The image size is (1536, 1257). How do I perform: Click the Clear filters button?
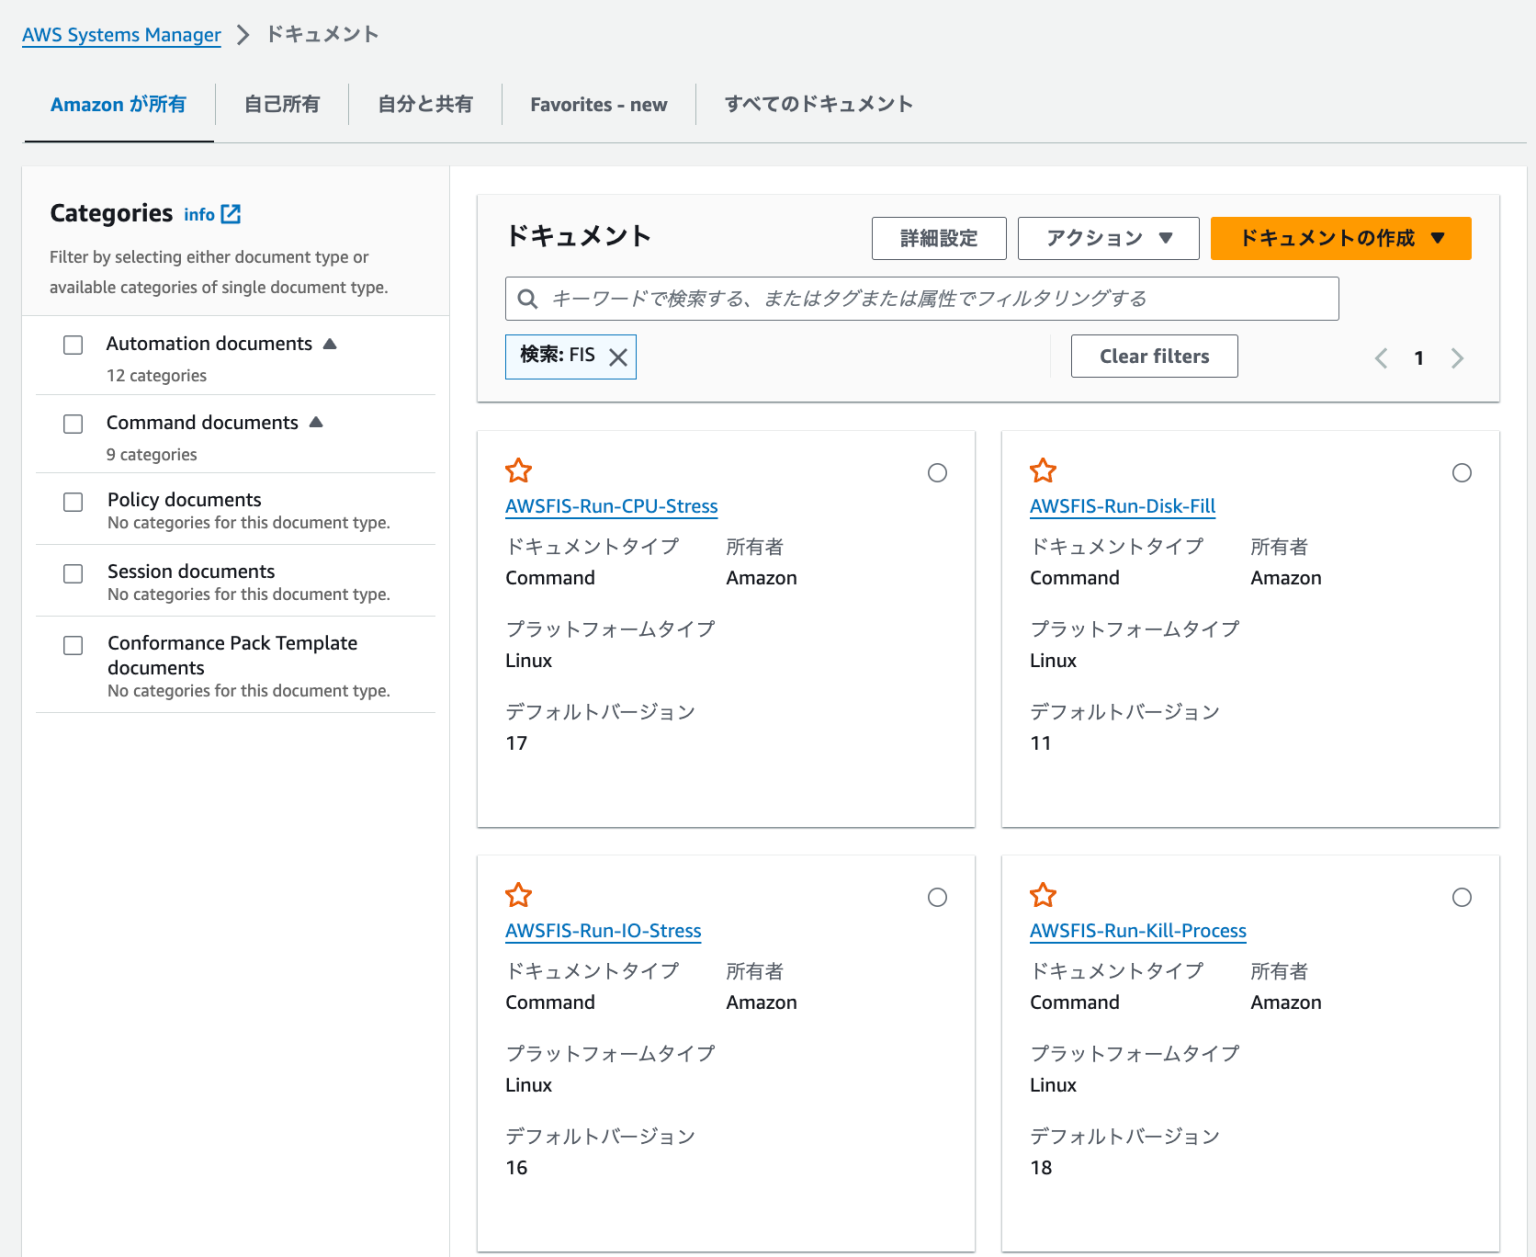pyautogui.click(x=1154, y=356)
